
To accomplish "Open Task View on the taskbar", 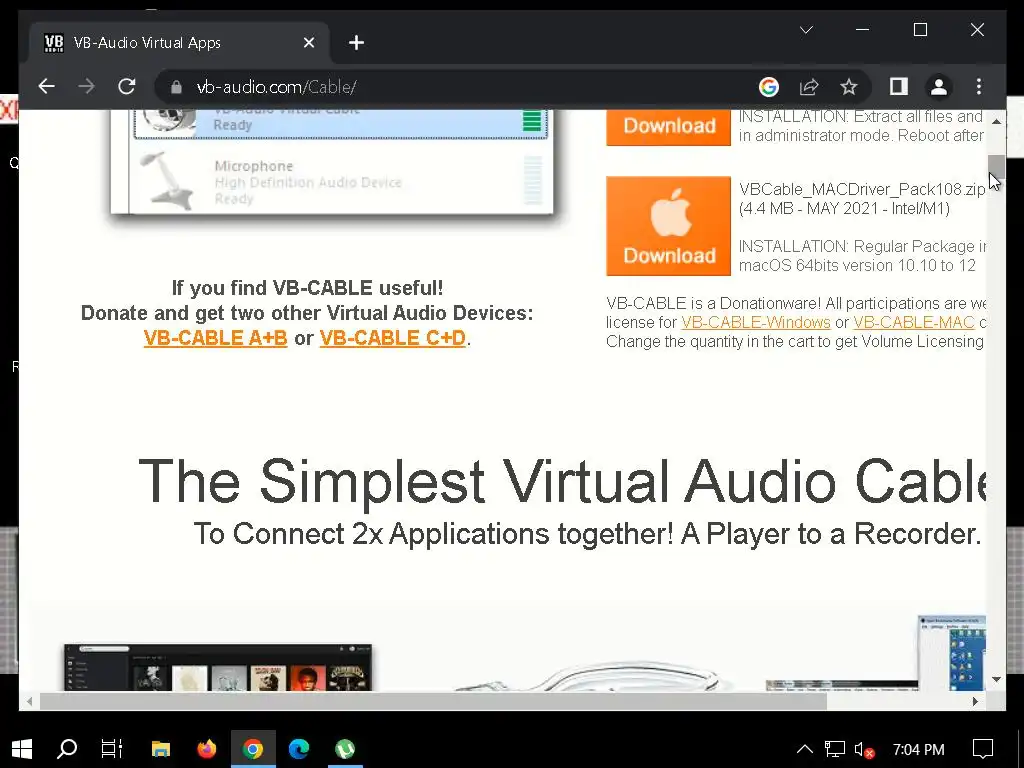I will click(x=112, y=748).
